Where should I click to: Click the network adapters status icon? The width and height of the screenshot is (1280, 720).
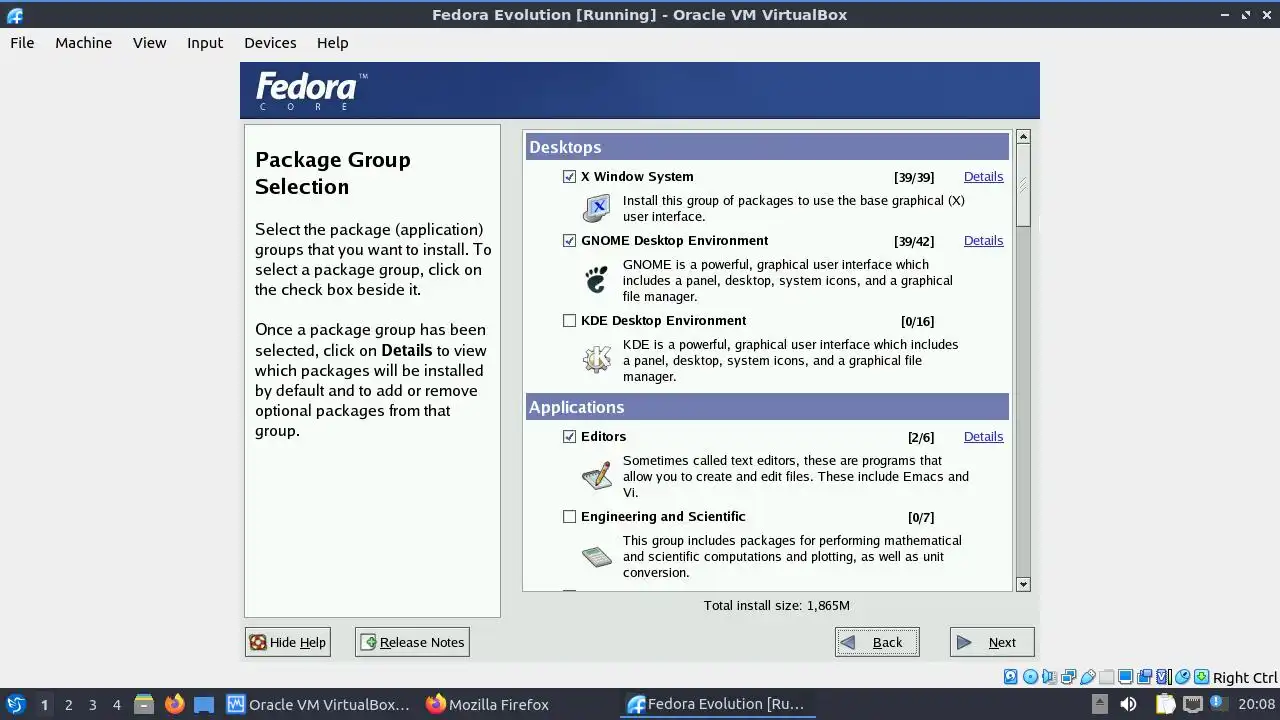click(x=1069, y=677)
